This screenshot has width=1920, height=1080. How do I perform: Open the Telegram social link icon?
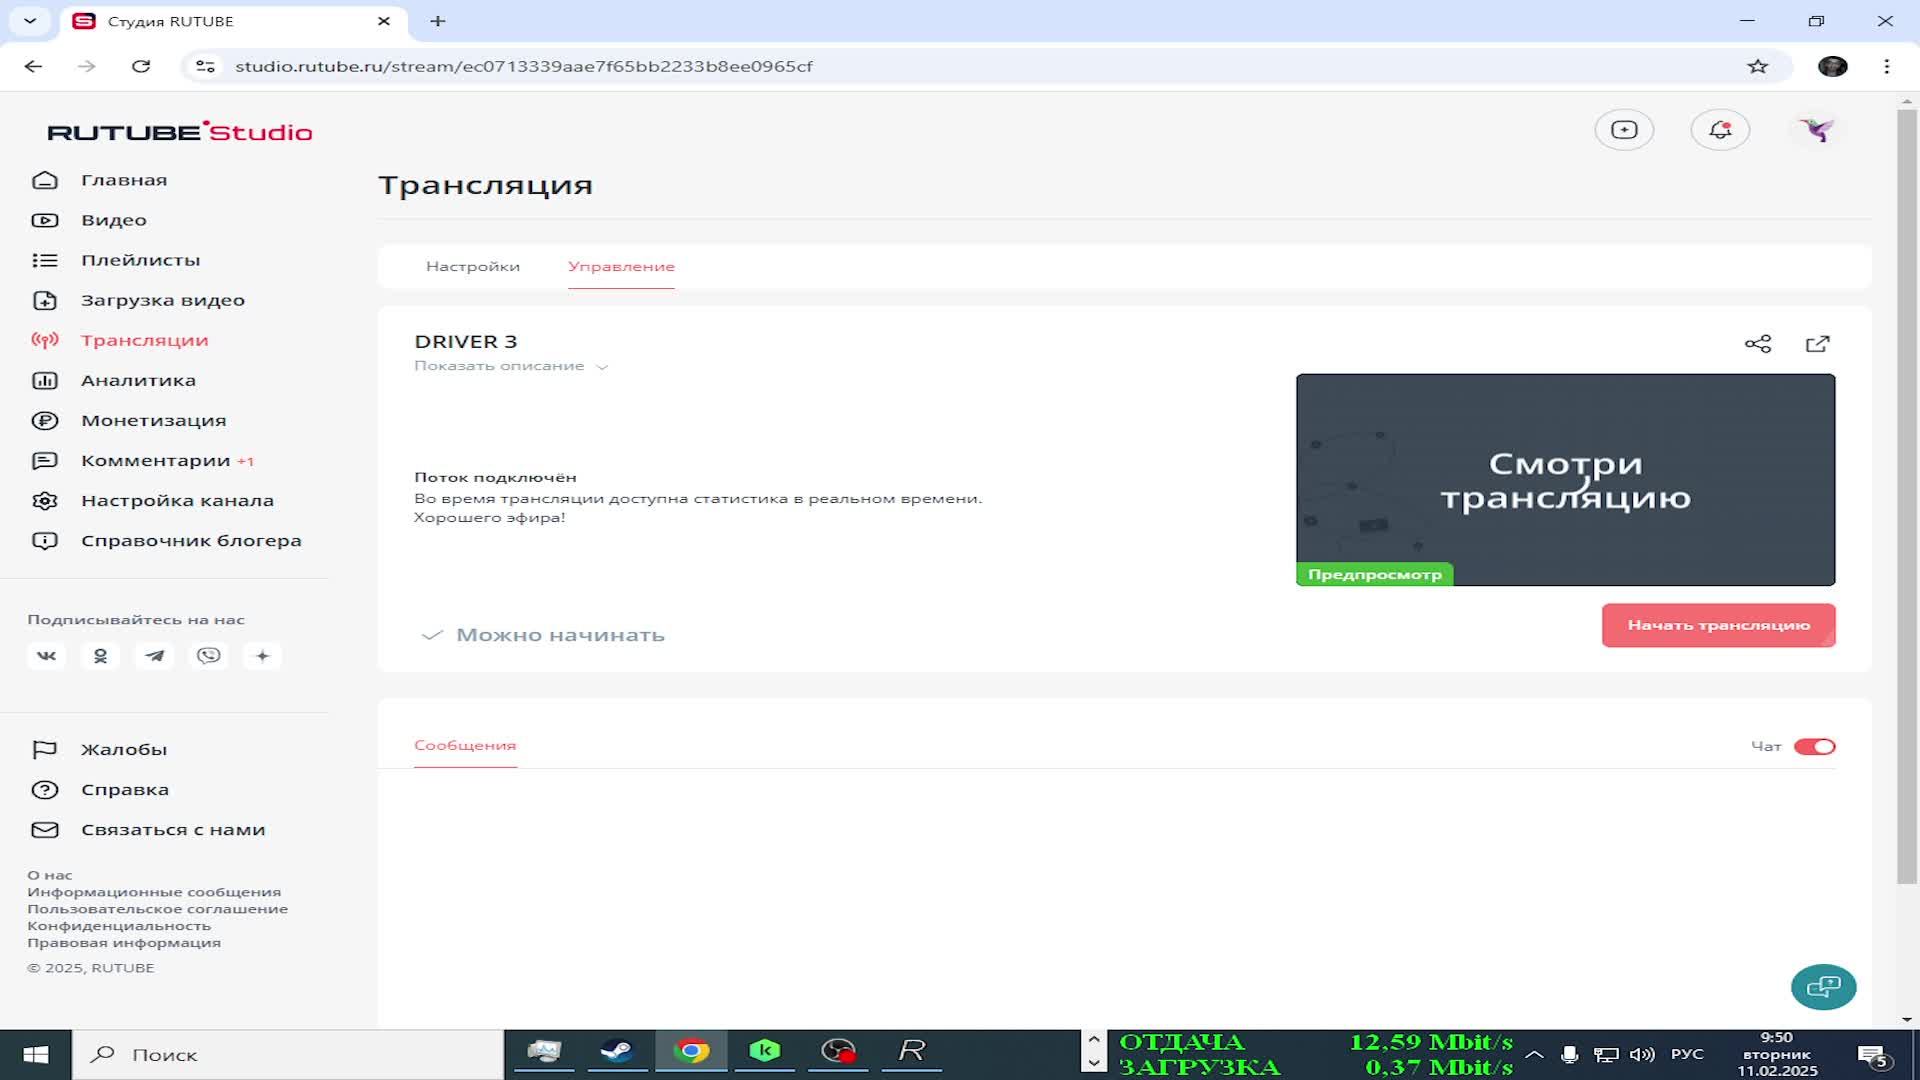tap(154, 656)
